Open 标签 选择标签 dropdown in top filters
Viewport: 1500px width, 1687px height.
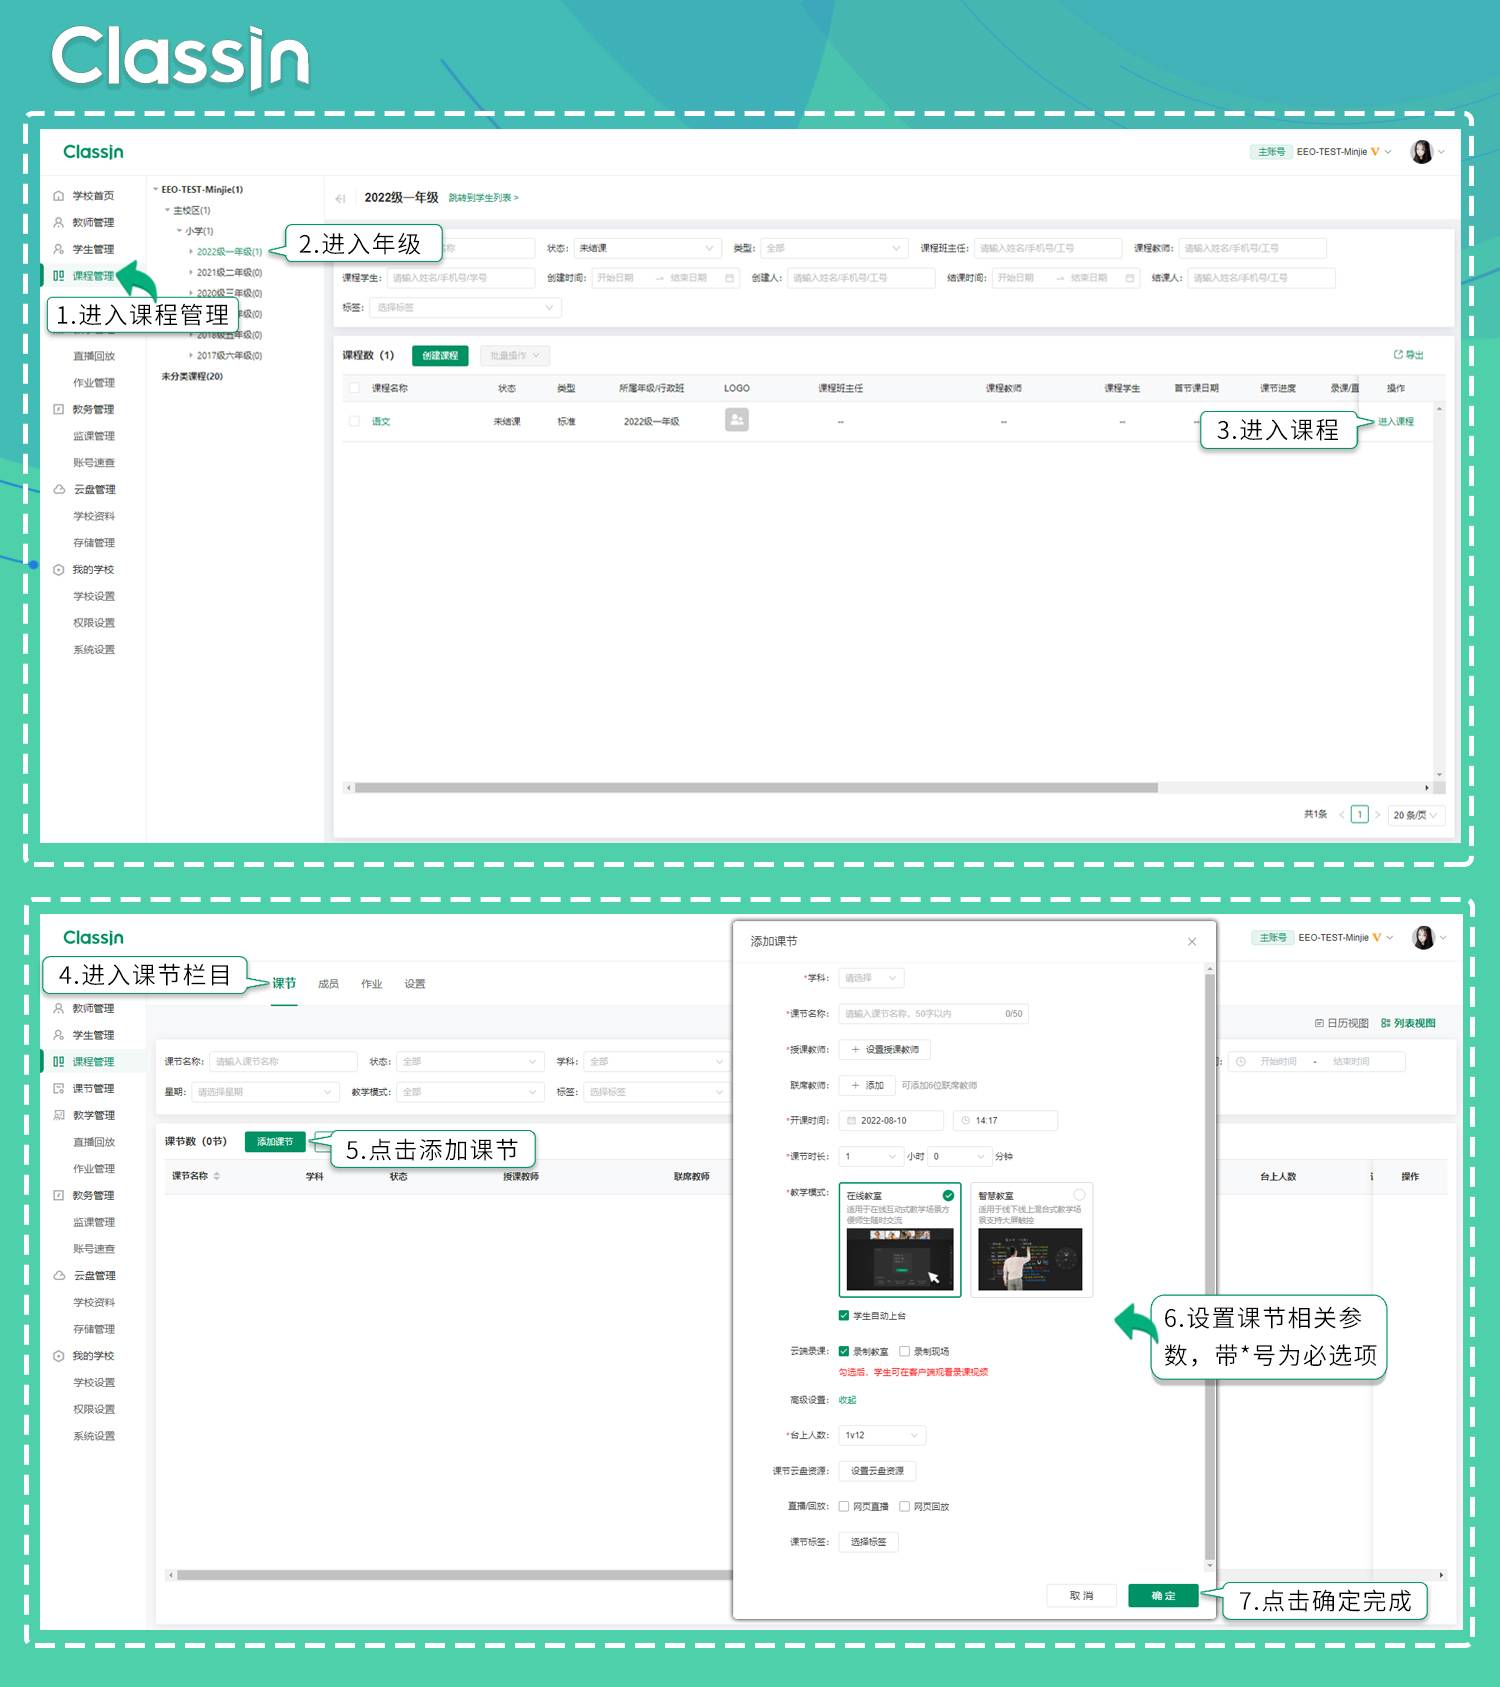click(x=465, y=308)
